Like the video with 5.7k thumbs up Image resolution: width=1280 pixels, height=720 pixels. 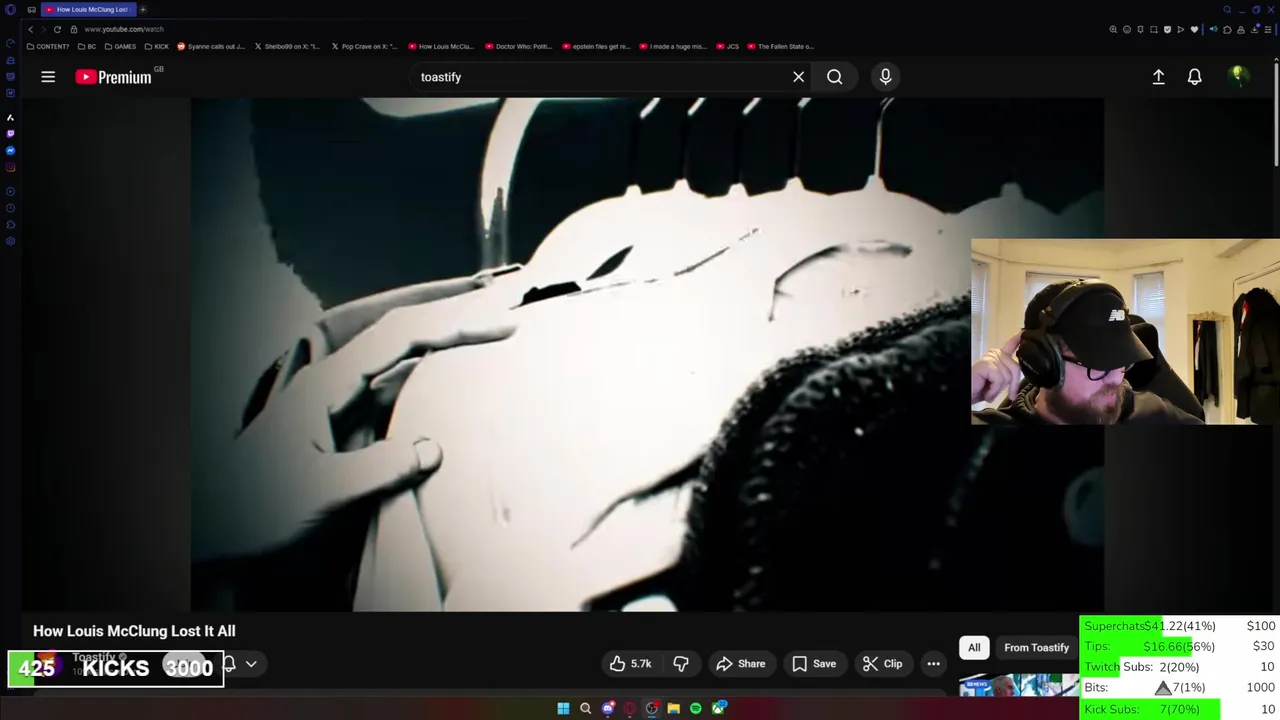coord(630,664)
